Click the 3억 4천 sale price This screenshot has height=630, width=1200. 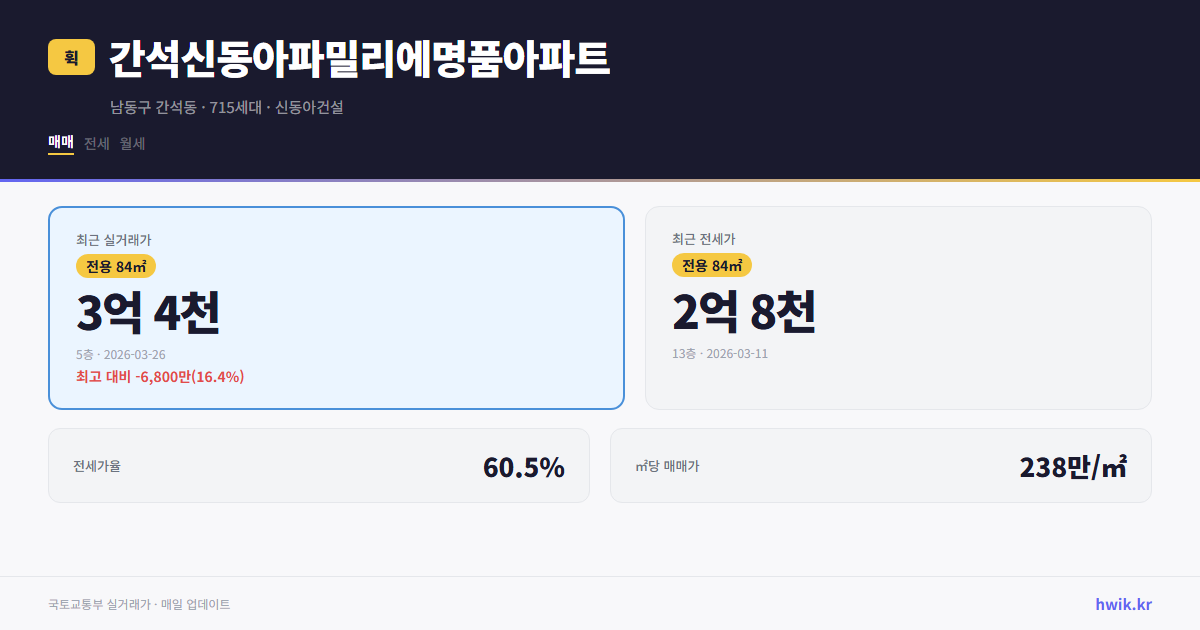(148, 311)
